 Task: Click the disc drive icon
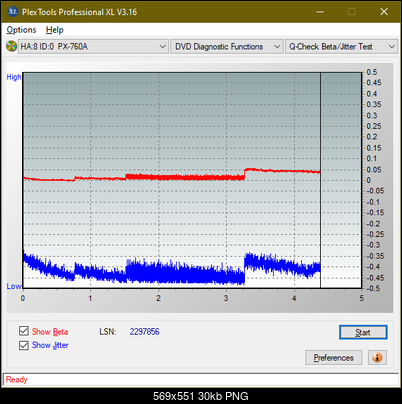tap(12, 46)
